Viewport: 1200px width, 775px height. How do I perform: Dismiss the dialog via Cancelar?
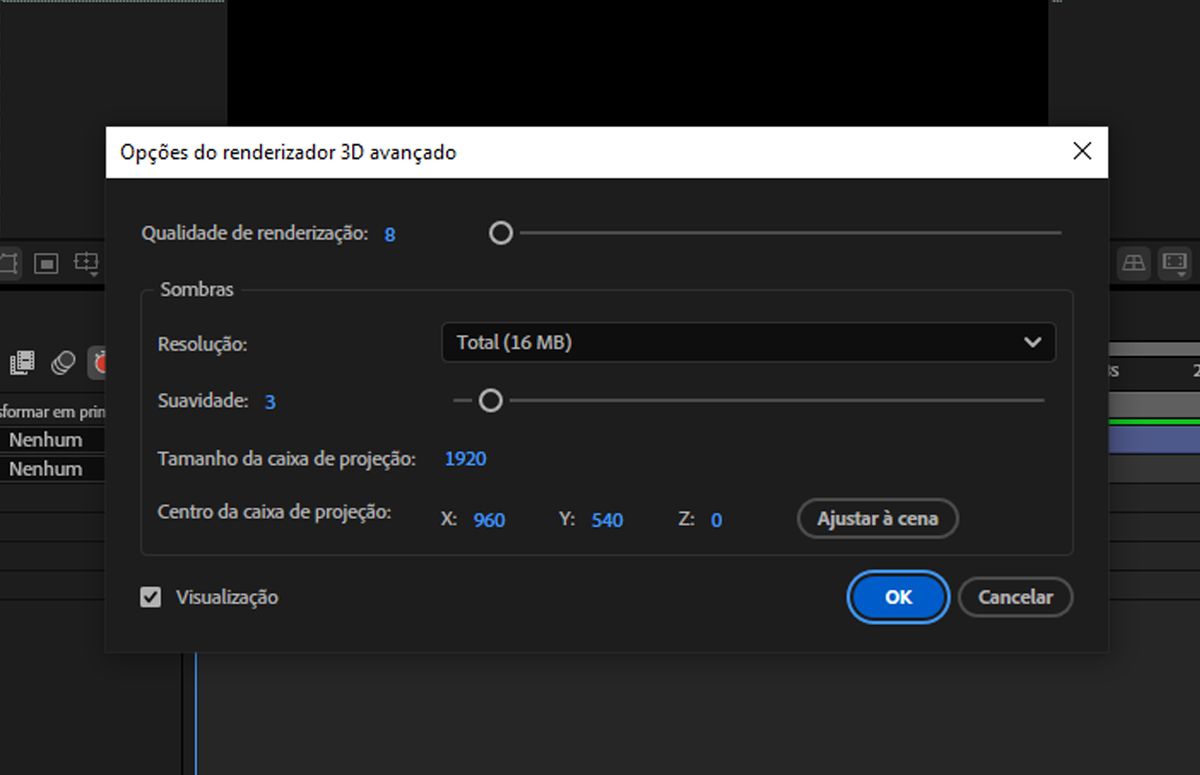click(x=1015, y=597)
